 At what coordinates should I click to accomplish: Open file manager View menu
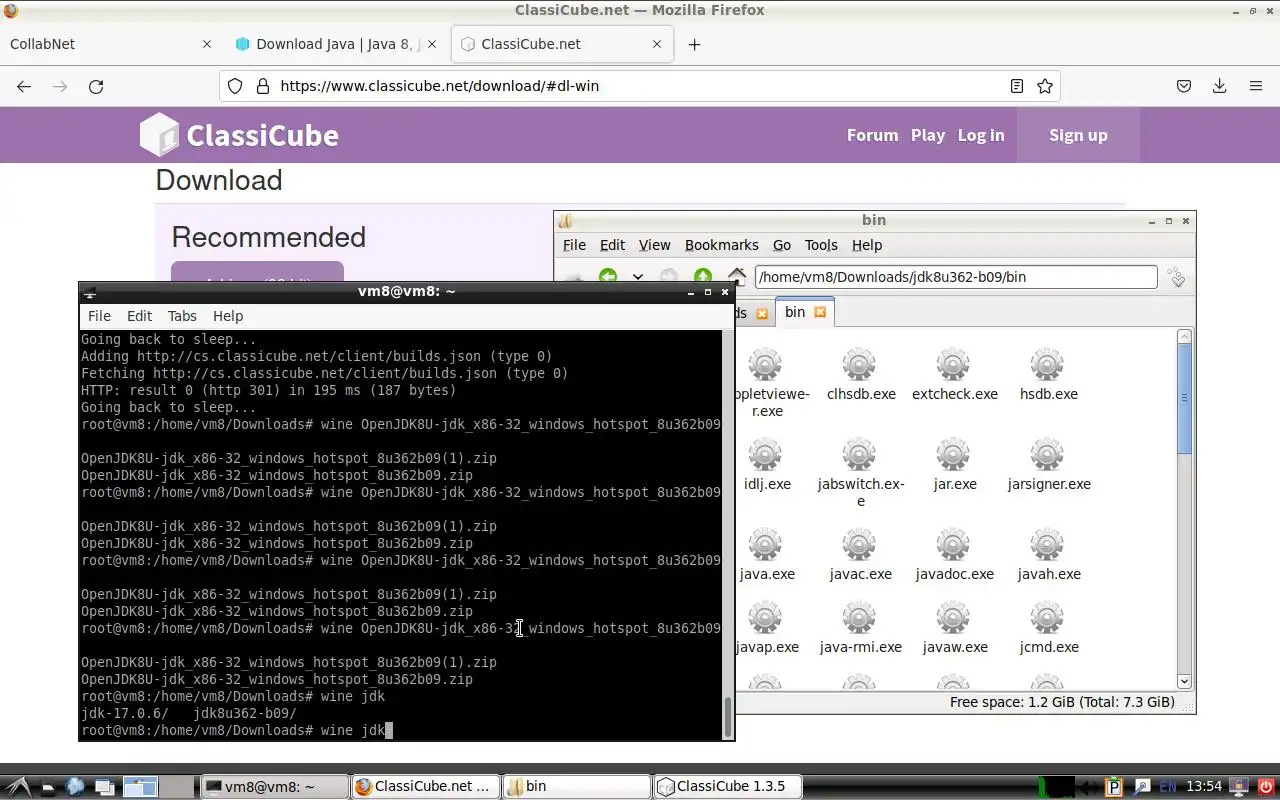pos(655,245)
